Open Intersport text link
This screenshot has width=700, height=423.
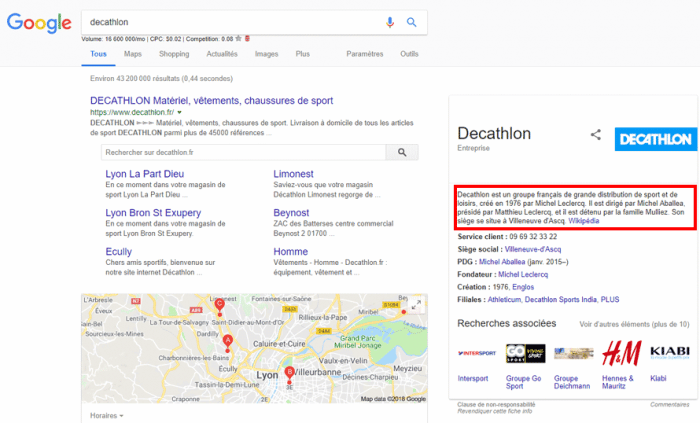point(473,378)
